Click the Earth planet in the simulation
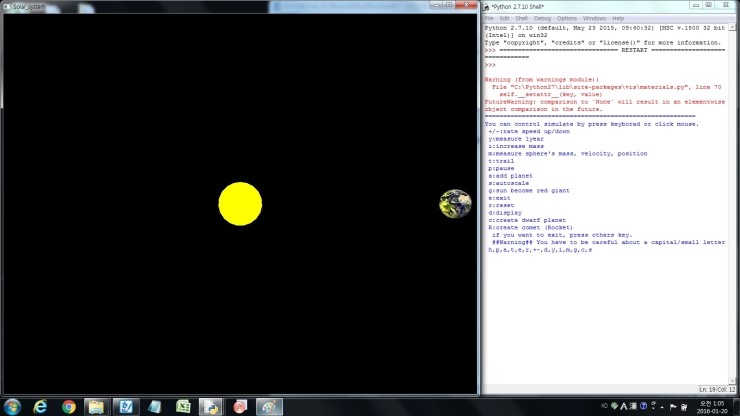This screenshot has width=740, height=416. pyautogui.click(x=455, y=204)
